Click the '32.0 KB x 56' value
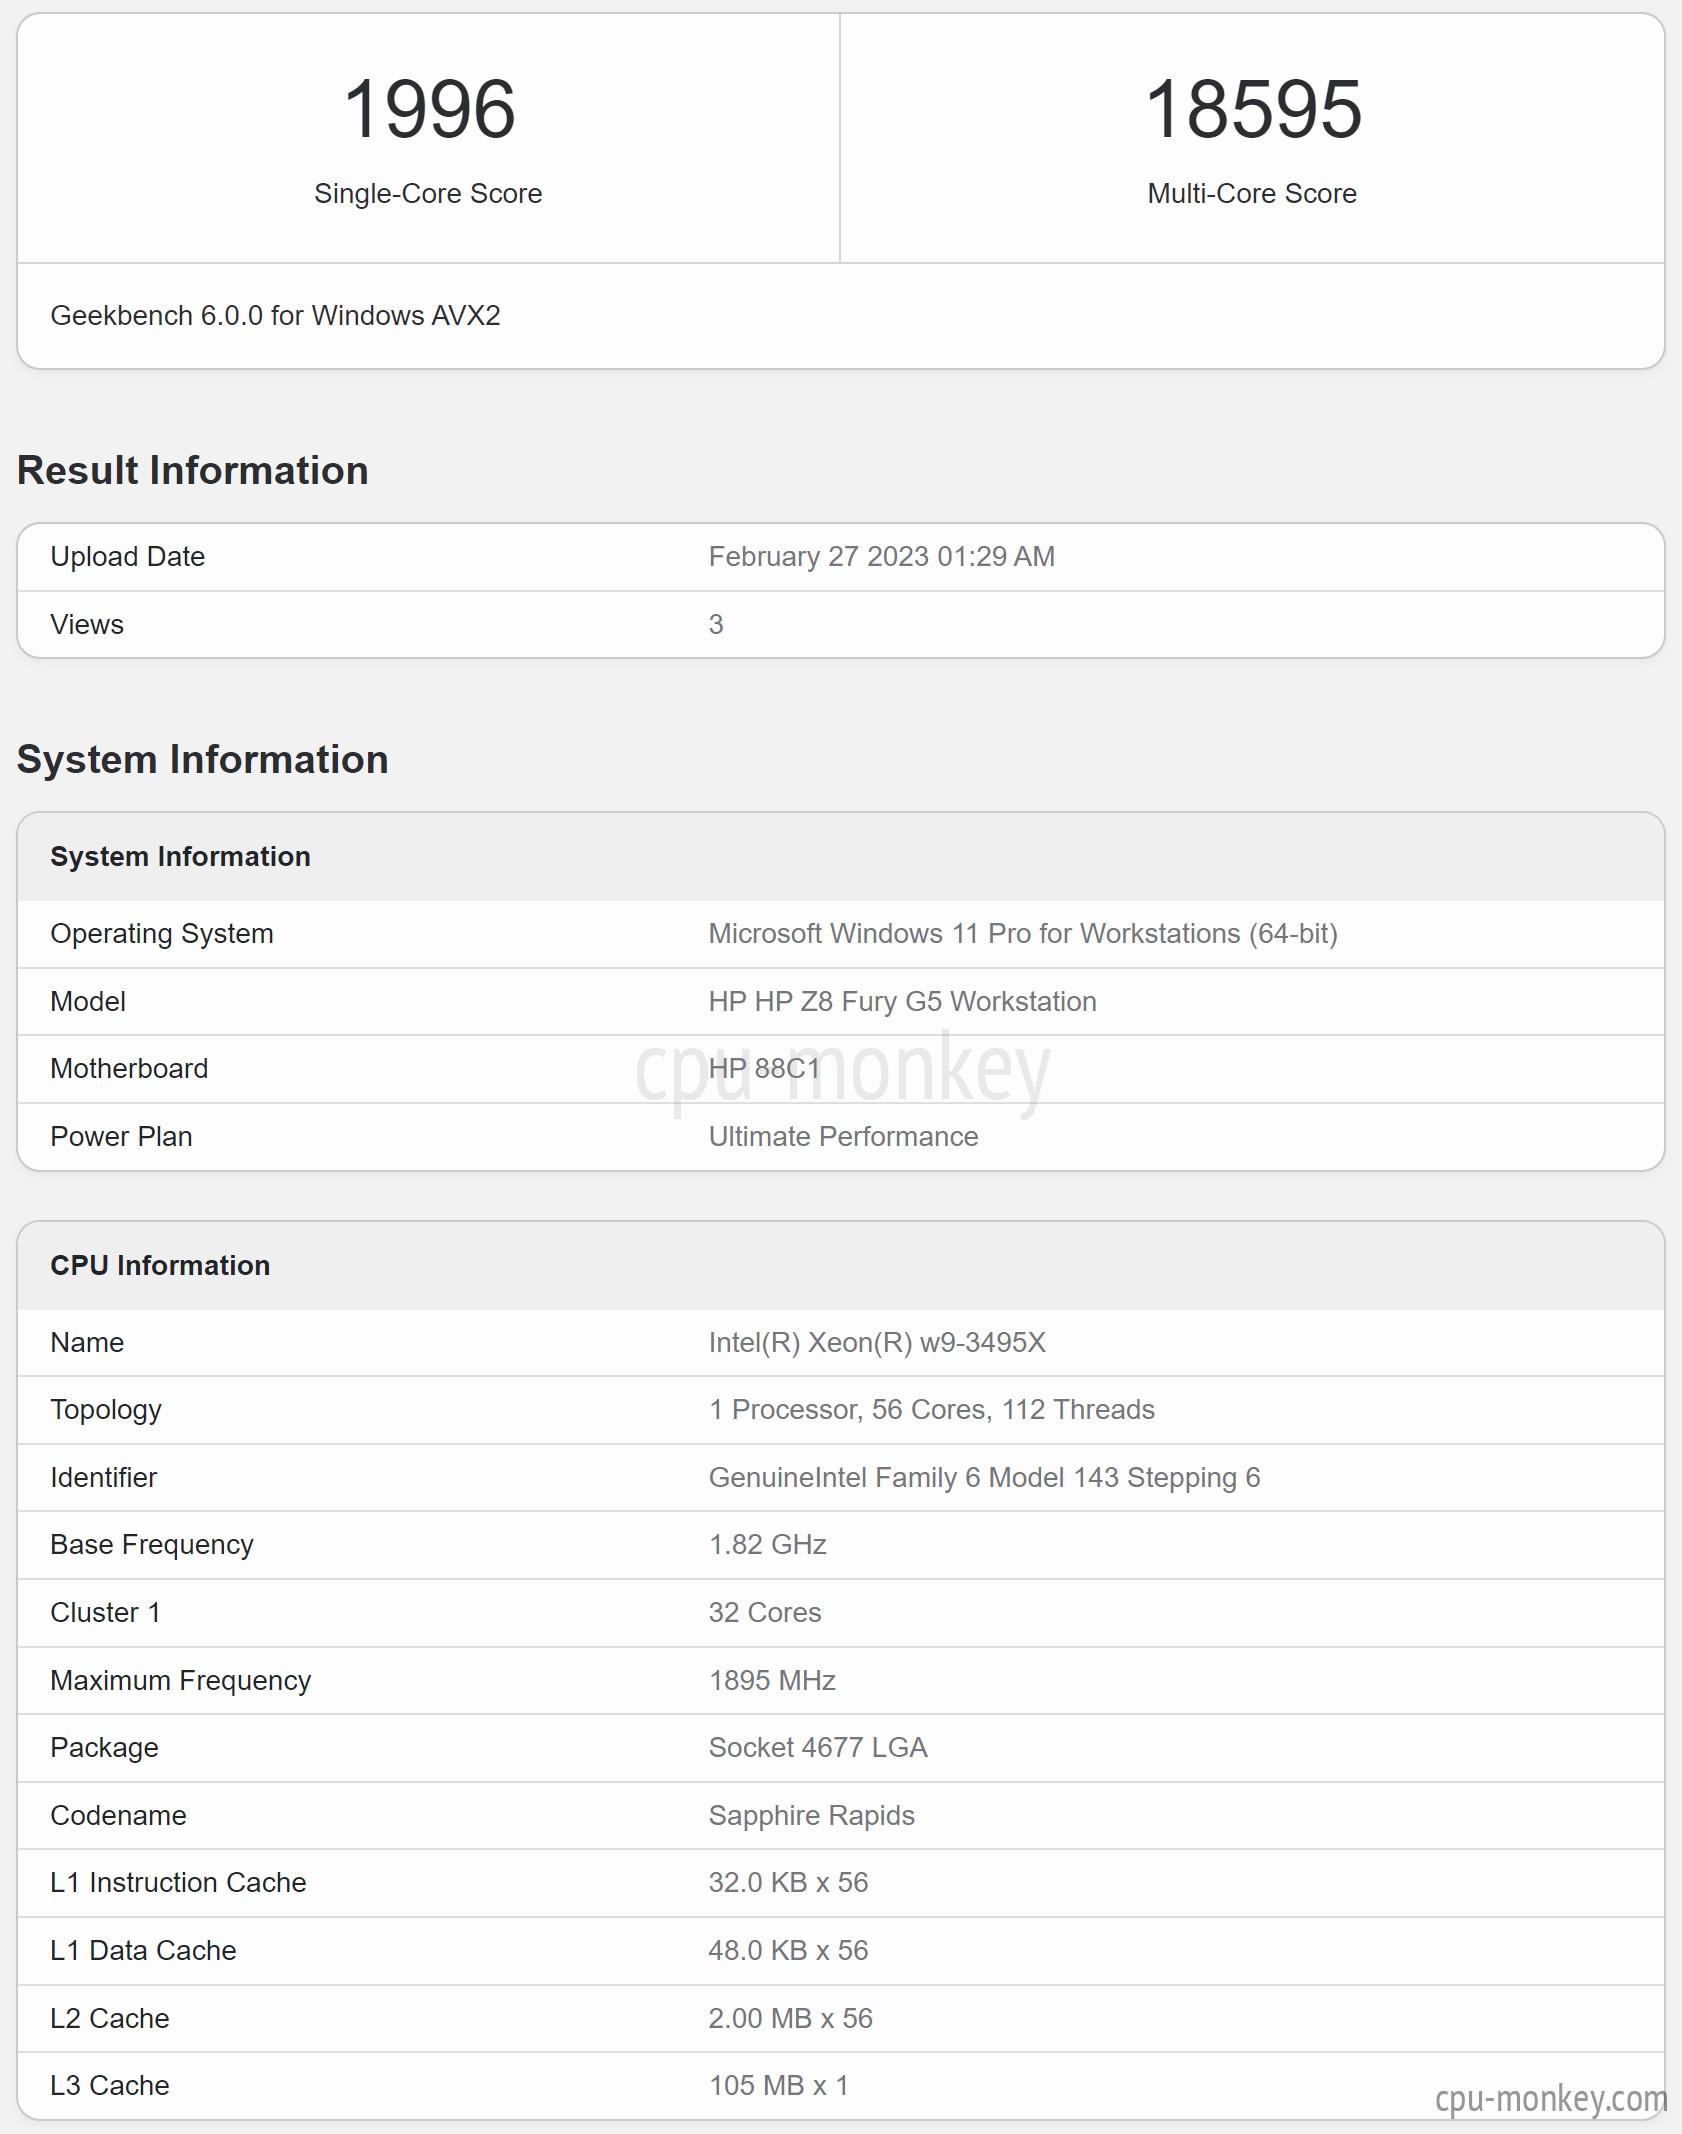The width and height of the screenshot is (1682, 2134). click(x=789, y=1882)
